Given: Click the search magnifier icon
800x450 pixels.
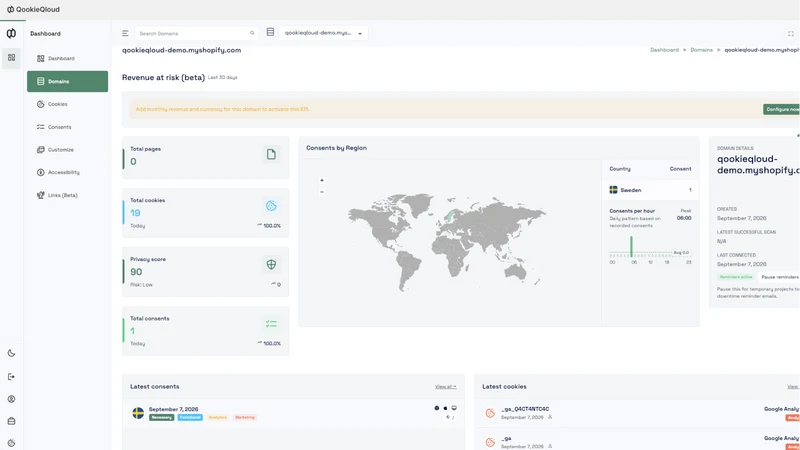Looking at the screenshot, I should tap(252, 33).
